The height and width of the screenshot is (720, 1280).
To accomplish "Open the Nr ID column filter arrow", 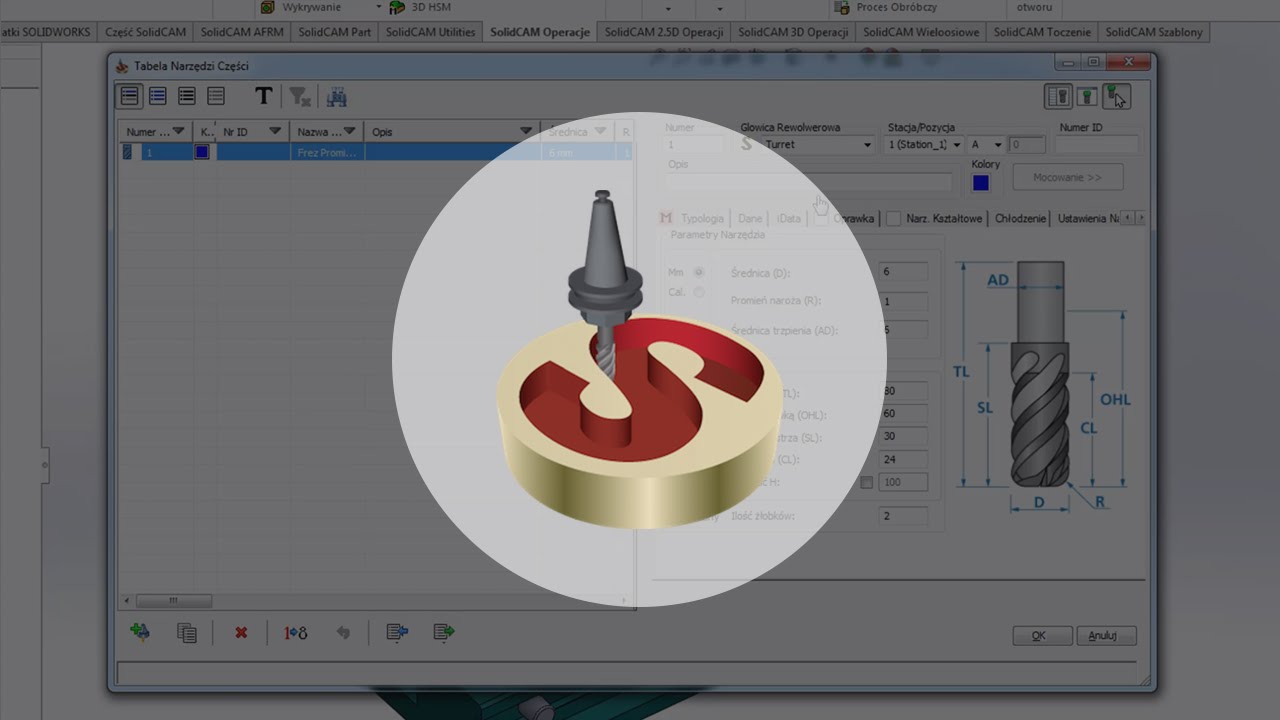I will [x=275, y=131].
